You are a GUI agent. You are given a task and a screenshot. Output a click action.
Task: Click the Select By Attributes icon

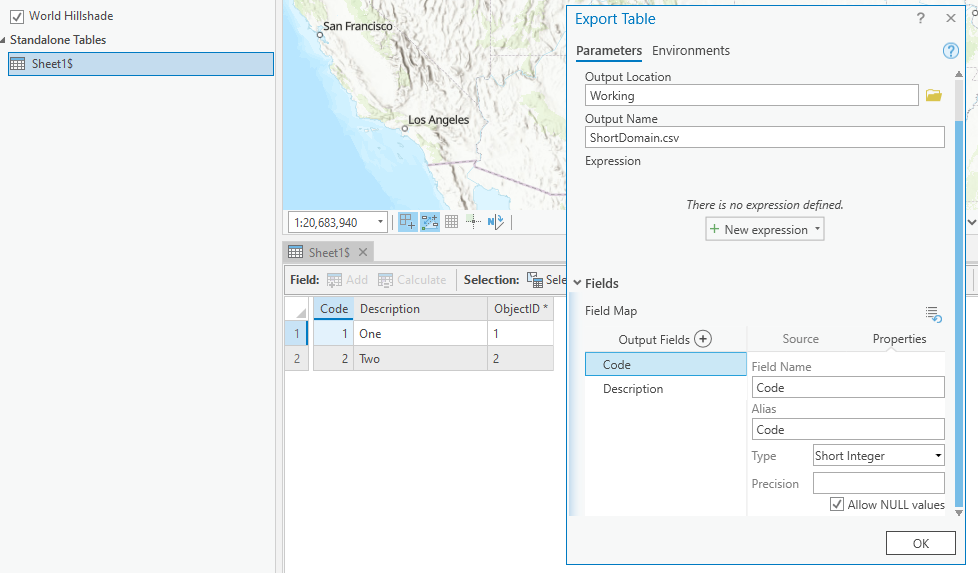(535, 280)
